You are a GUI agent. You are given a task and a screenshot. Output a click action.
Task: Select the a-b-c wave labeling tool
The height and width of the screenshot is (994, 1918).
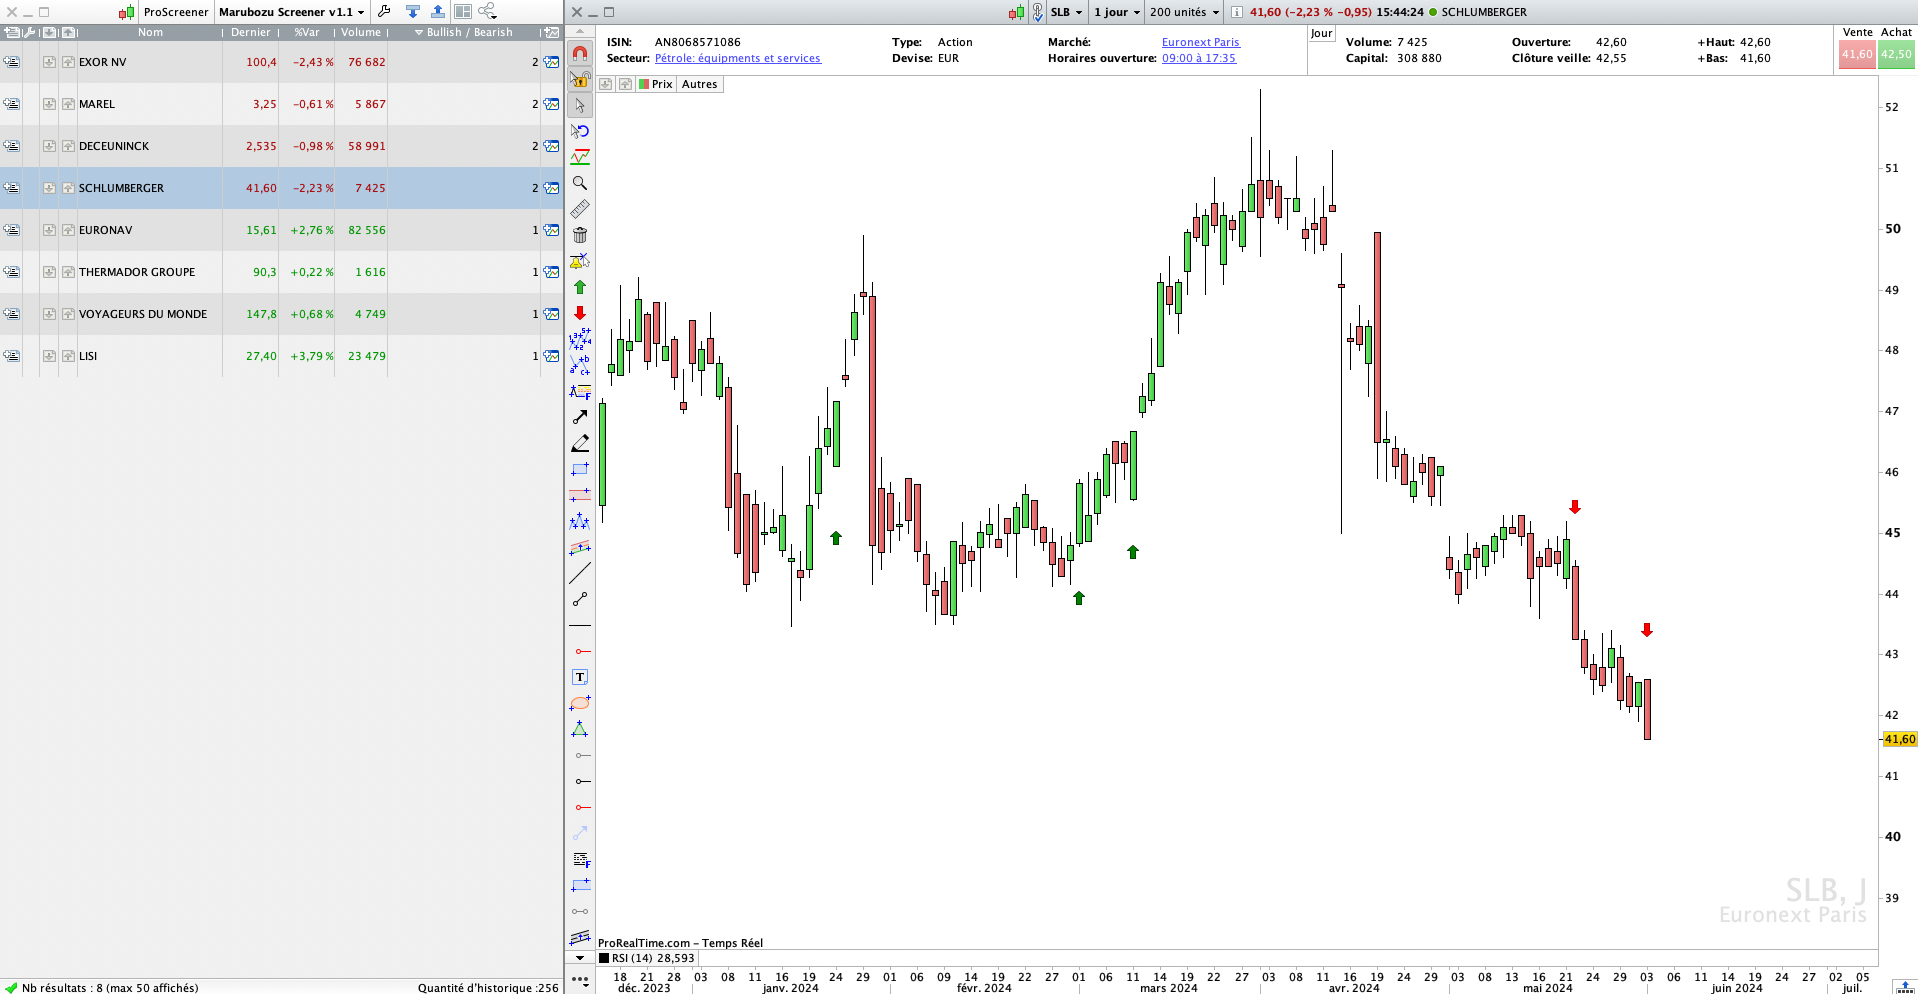(x=580, y=365)
